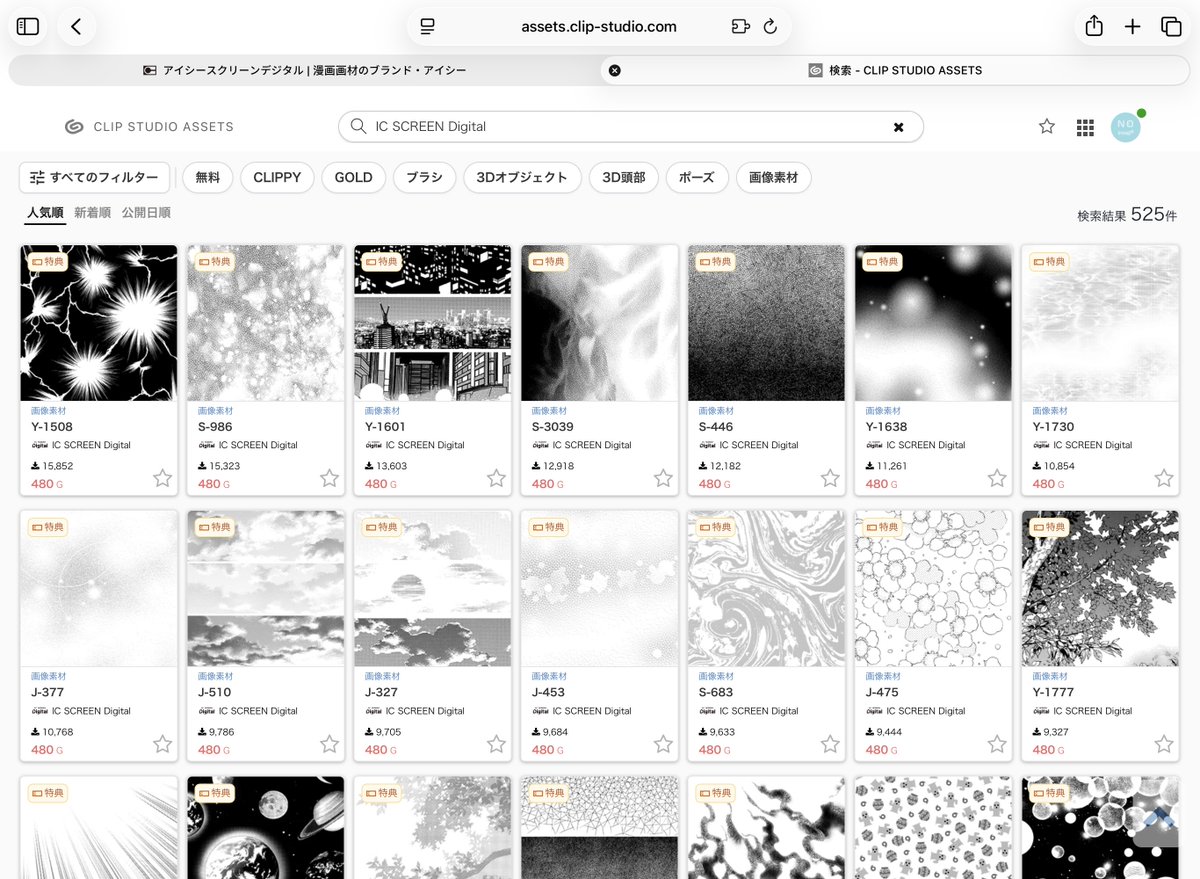
Task: Open the J-475 flower pattern thumbnail
Action: coord(934,589)
